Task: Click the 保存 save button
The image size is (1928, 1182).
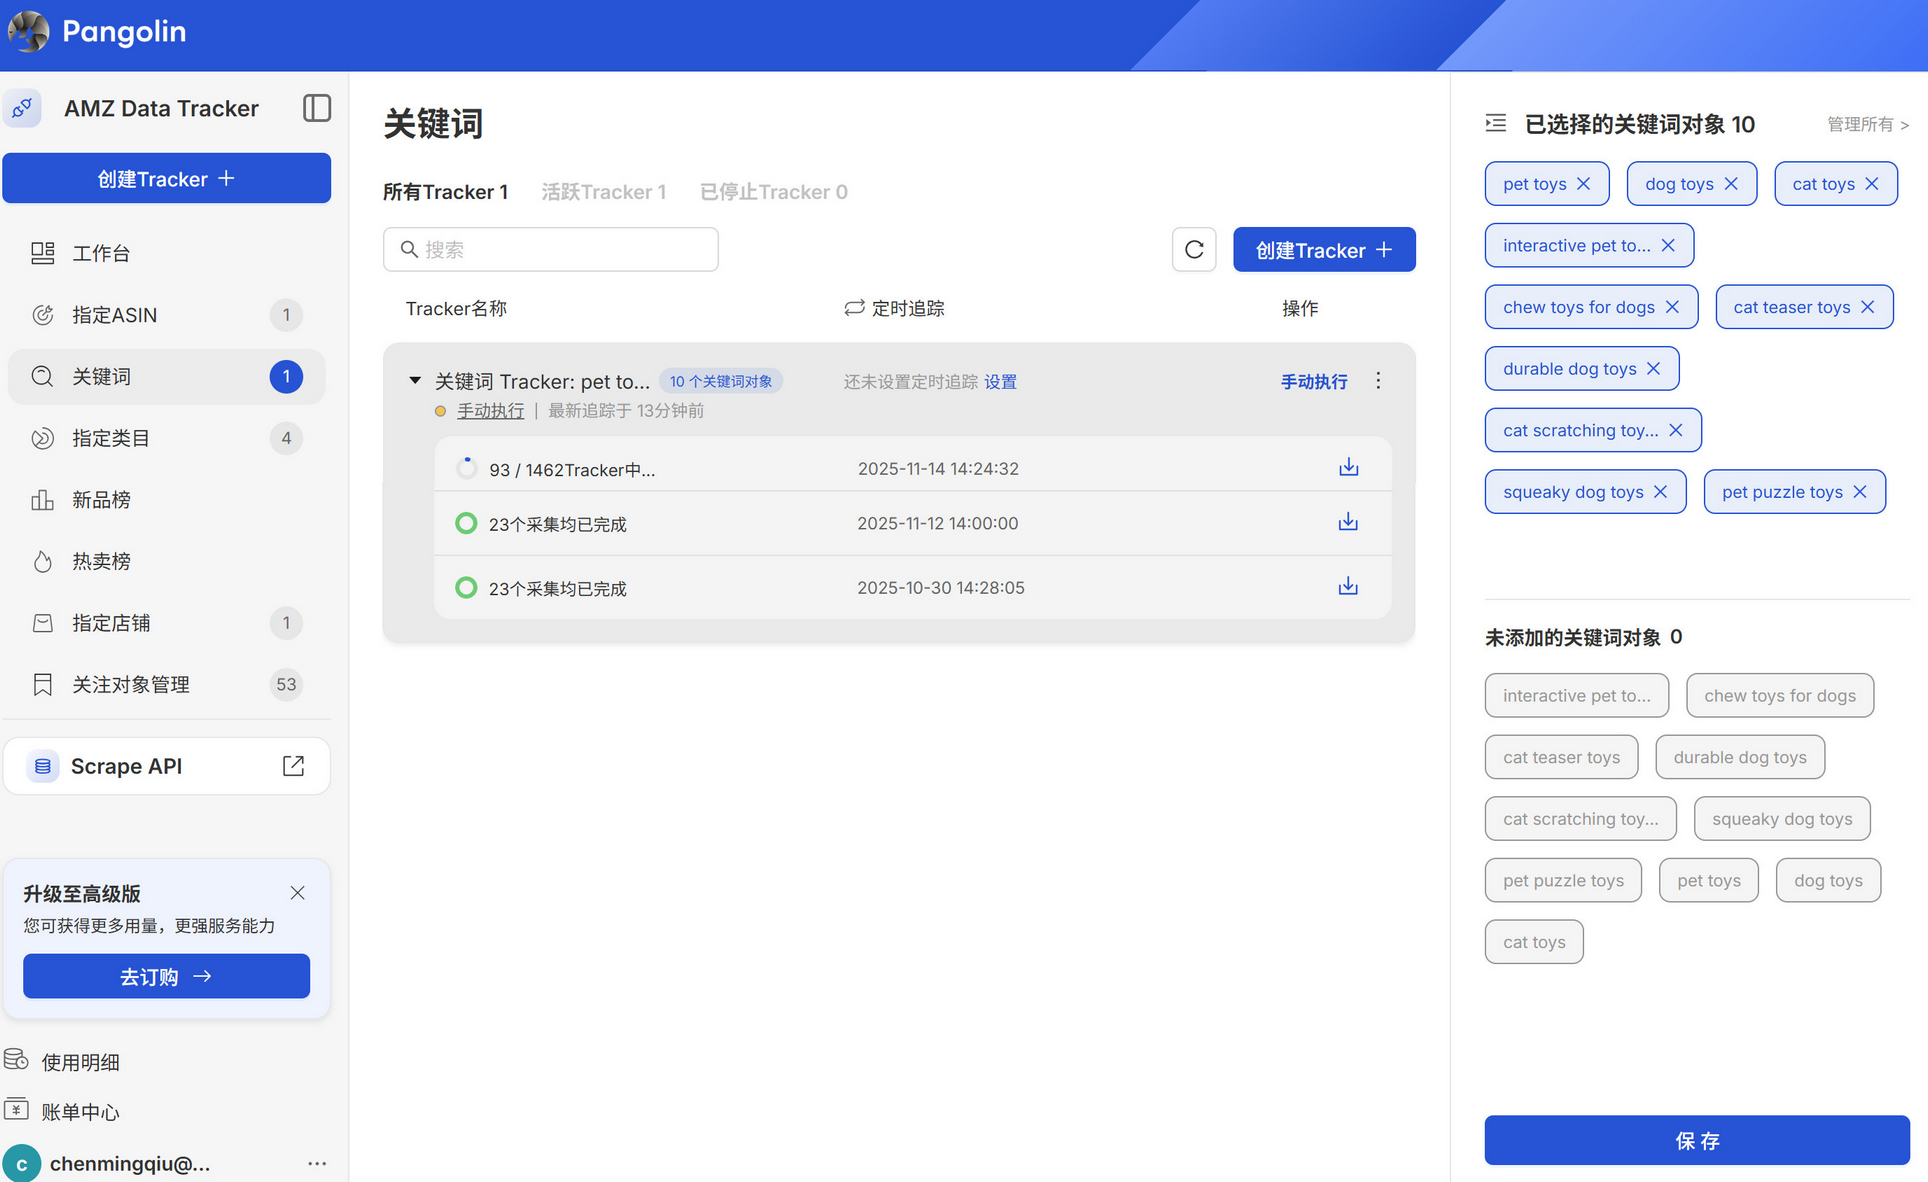Action: (x=1696, y=1140)
